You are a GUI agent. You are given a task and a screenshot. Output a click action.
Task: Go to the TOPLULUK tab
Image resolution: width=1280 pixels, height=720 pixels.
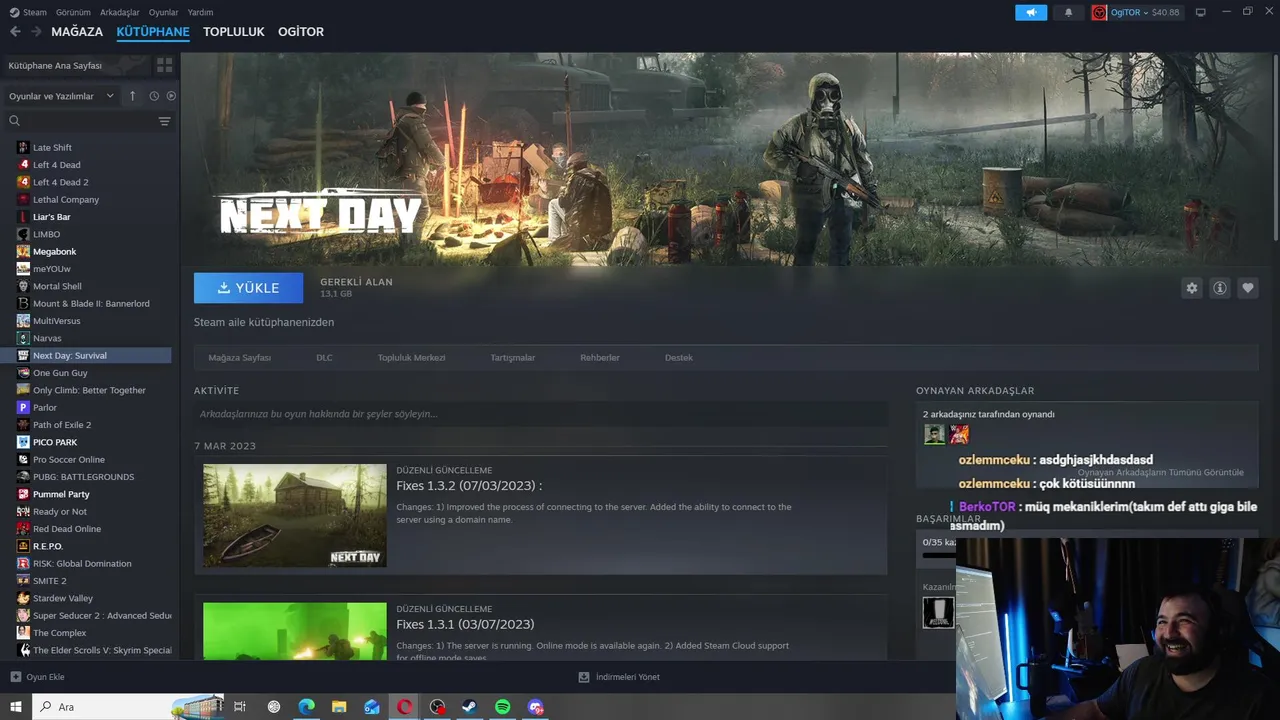(234, 32)
